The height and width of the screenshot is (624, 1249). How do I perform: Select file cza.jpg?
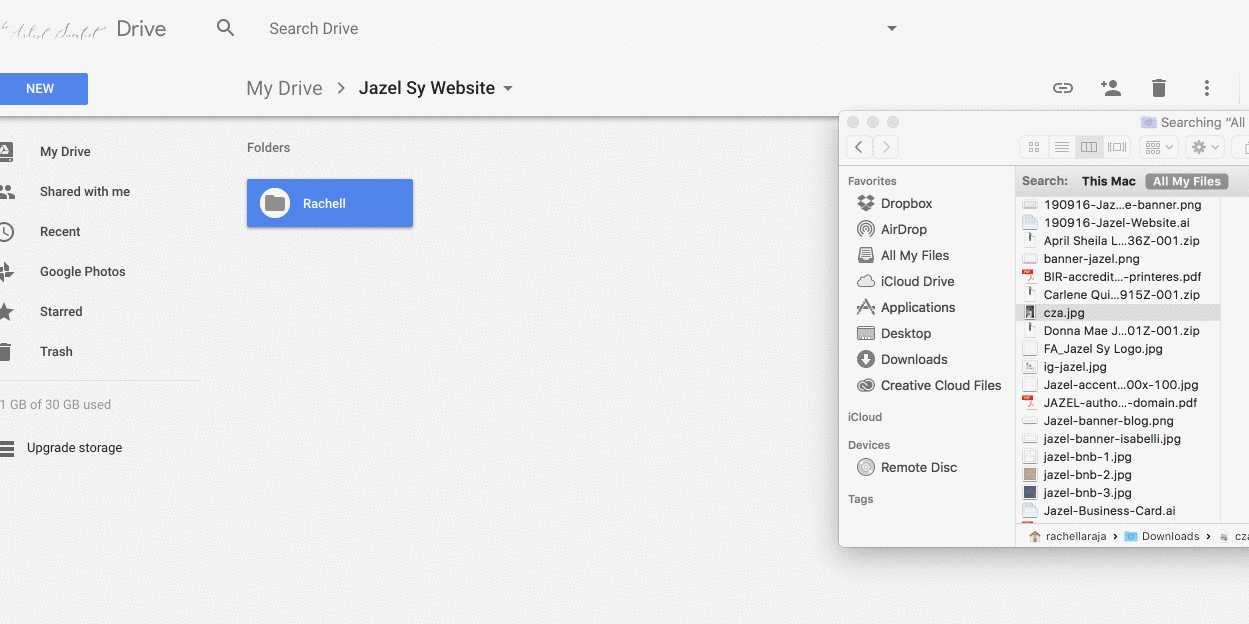tap(1118, 313)
